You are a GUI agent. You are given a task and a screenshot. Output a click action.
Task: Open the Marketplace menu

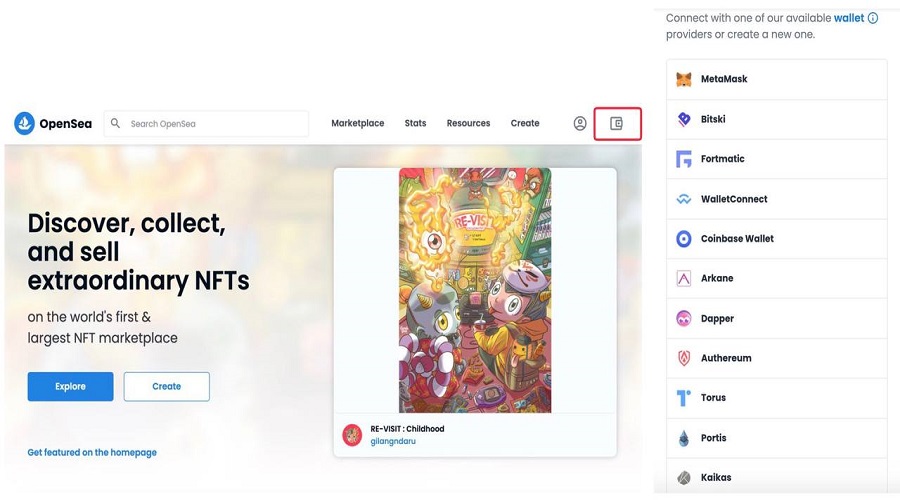[358, 123]
